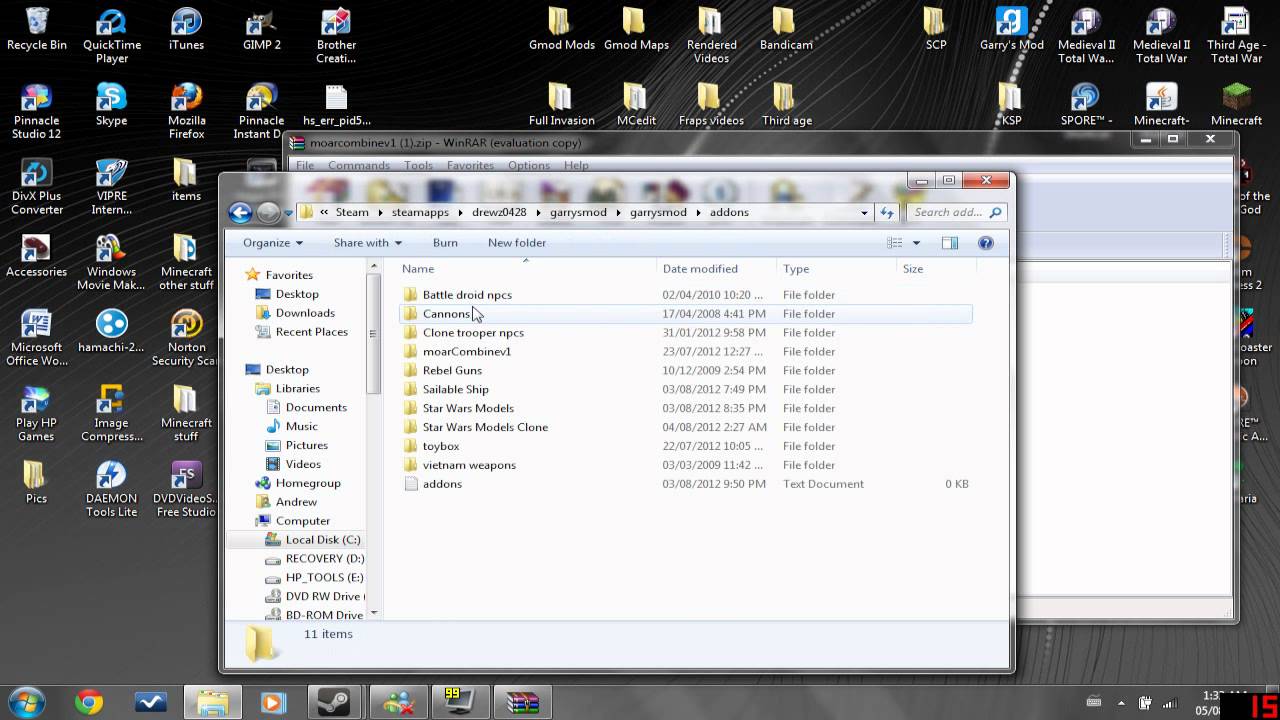Expand address bar previous locations dropdown
Image resolution: width=1280 pixels, height=720 pixels.
864,212
